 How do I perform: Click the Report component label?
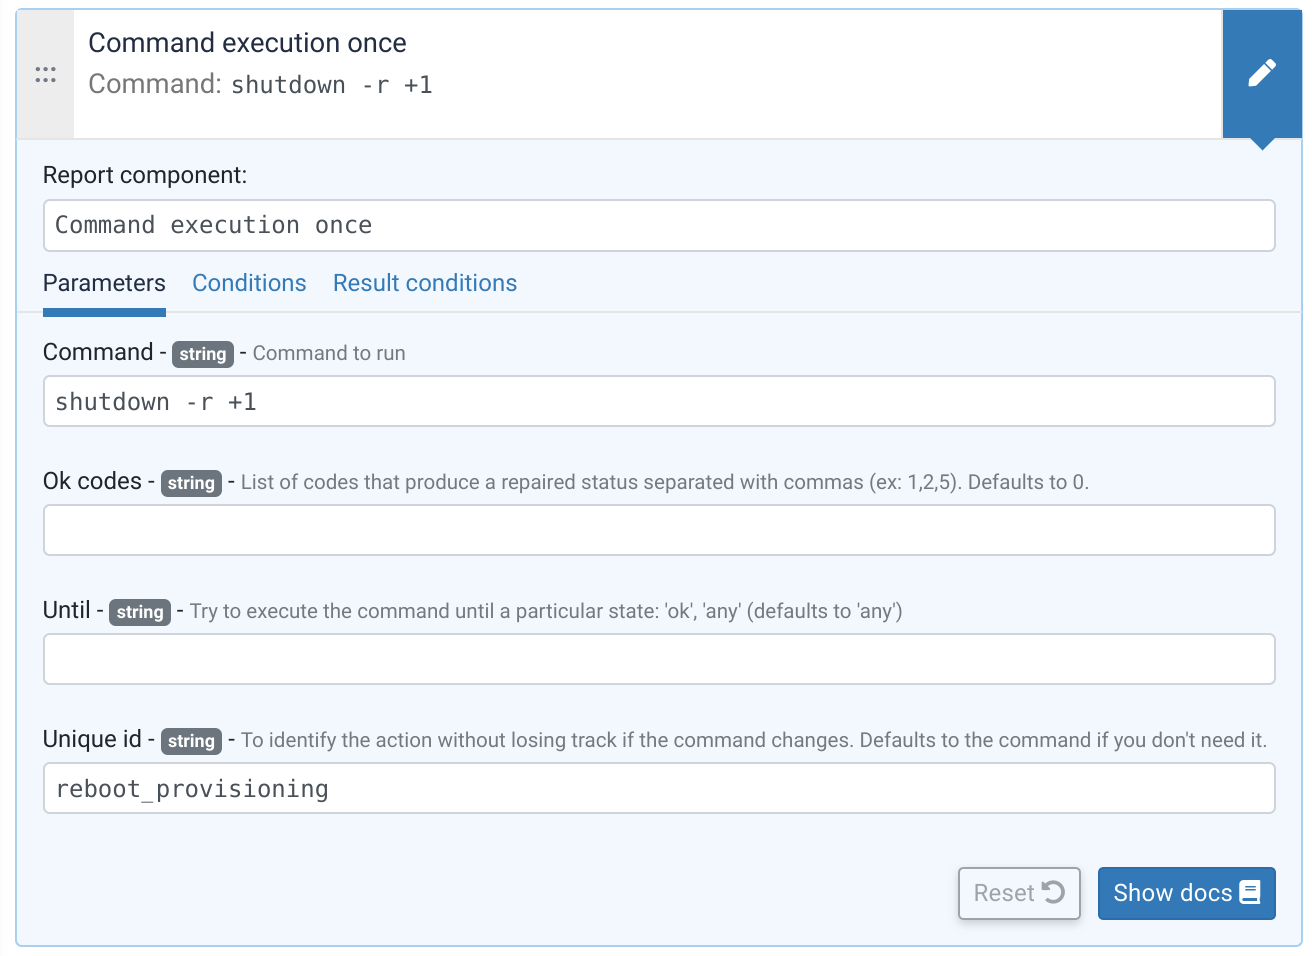click(145, 175)
